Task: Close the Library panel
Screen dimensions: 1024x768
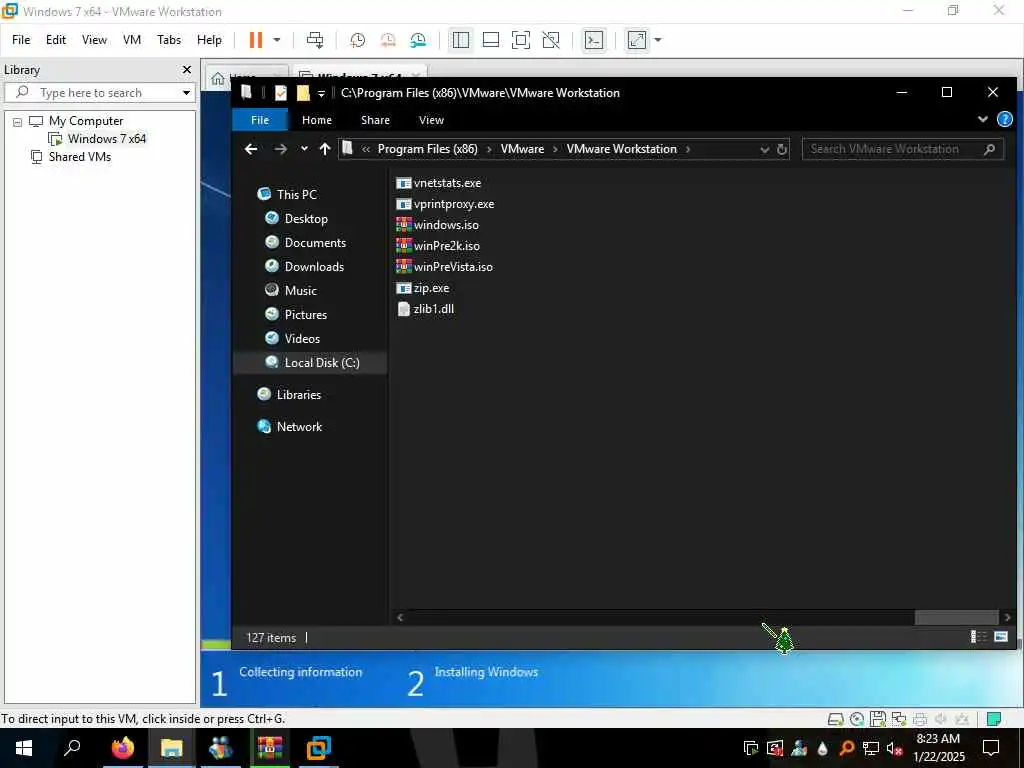Action: click(x=187, y=69)
